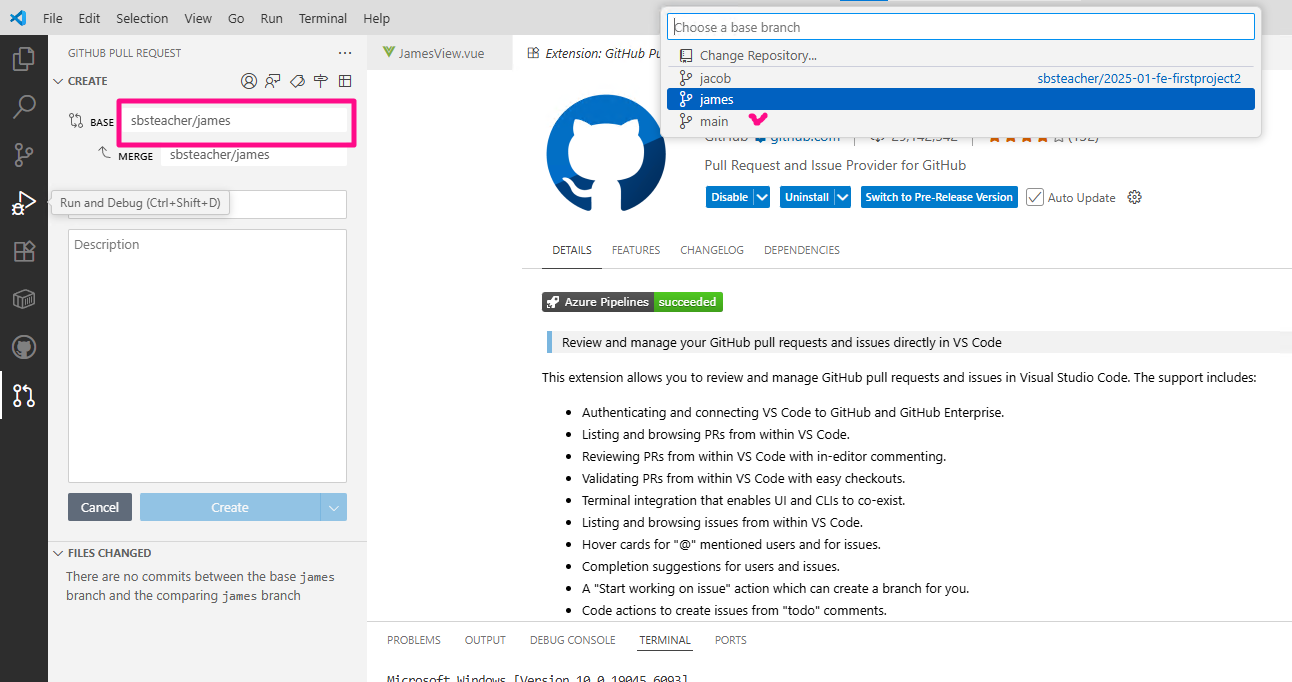Click the BASE branch field sbsteacher/james
Screen dimensions: 1292x682
[x=235, y=120]
